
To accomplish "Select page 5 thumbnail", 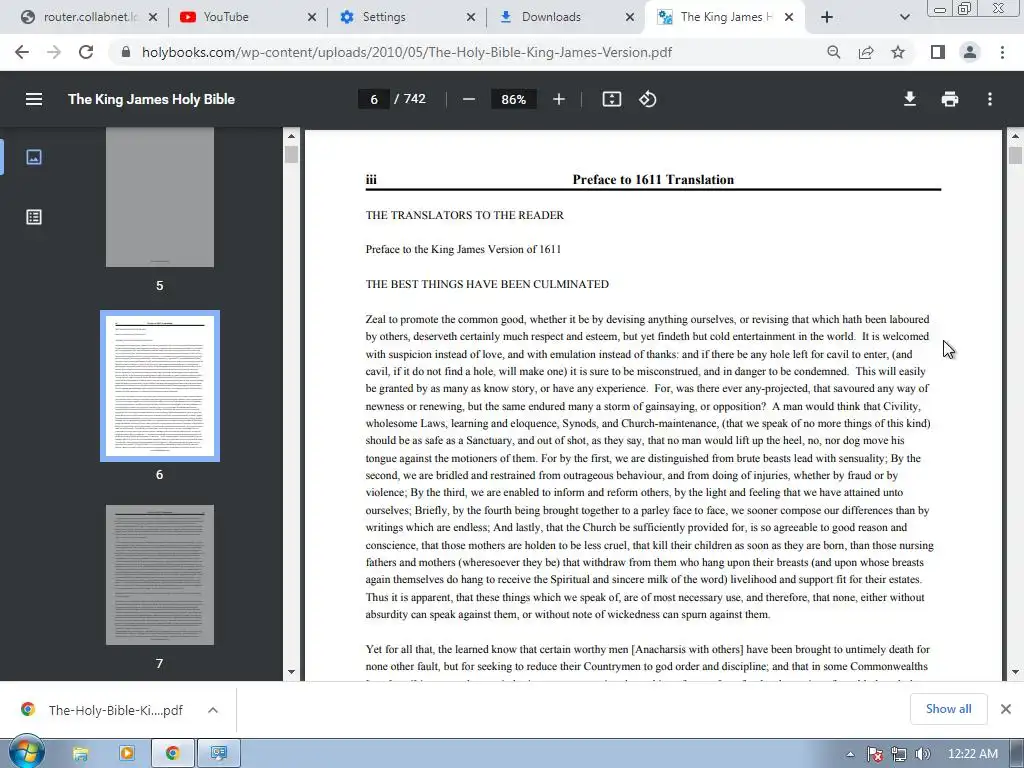I will [x=159, y=197].
